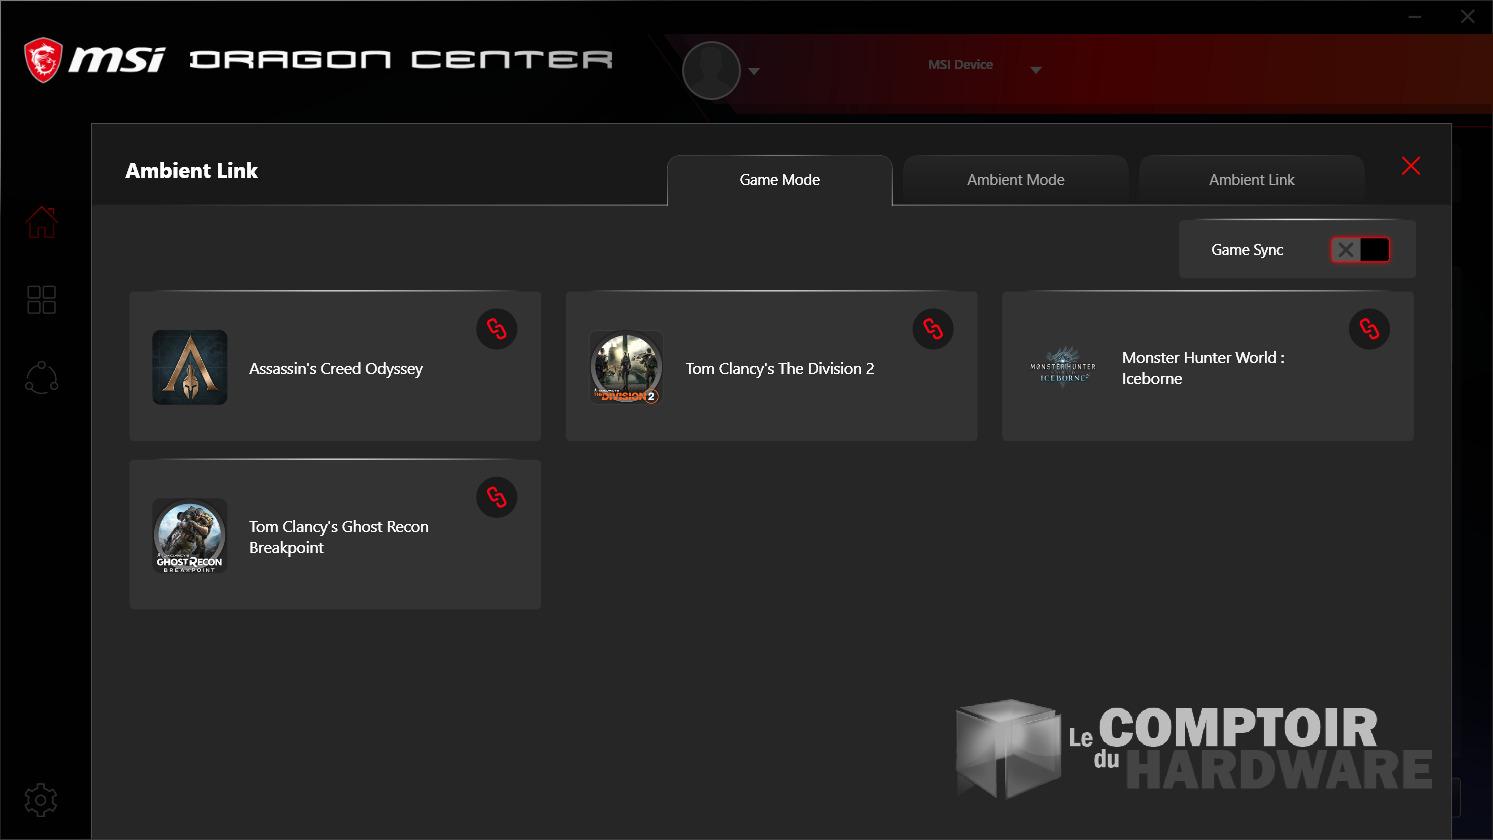Open the Home icon in left sidebar
1493x840 pixels.
pyautogui.click(x=41, y=222)
